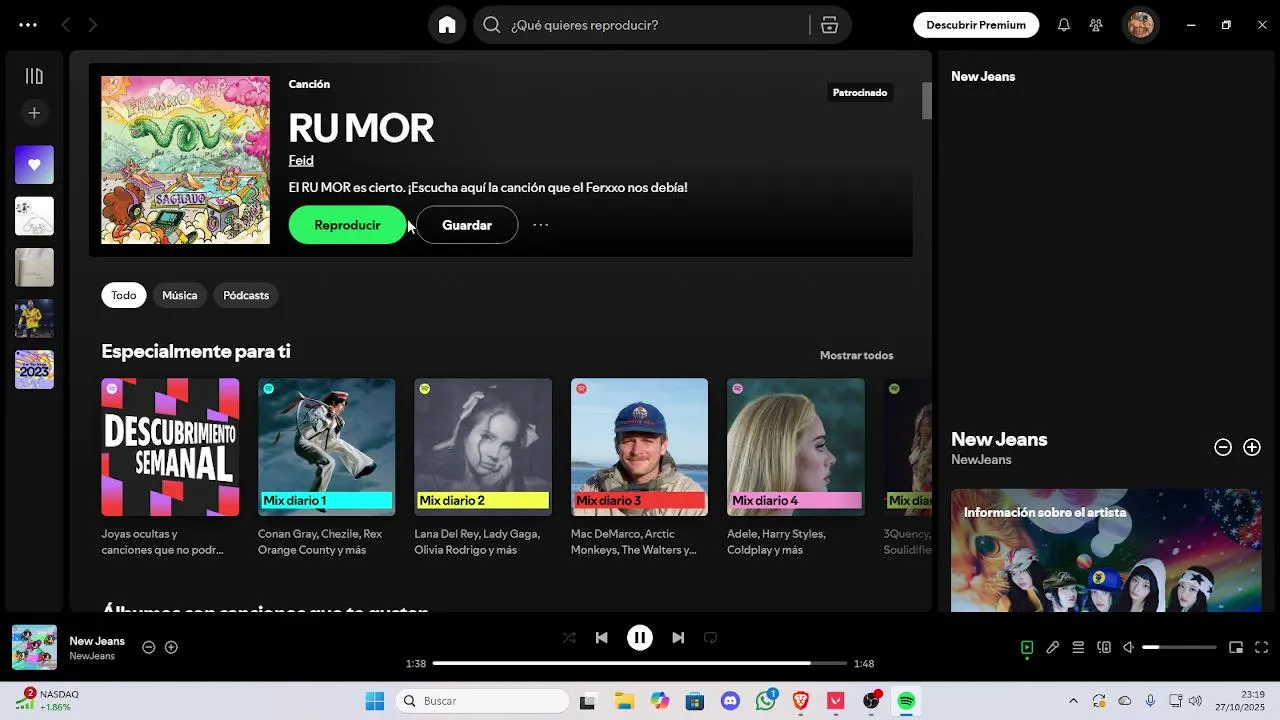The width and height of the screenshot is (1280, 720).
Task: Click New Jeans title in right panel
Action: (x=999, y=439)
